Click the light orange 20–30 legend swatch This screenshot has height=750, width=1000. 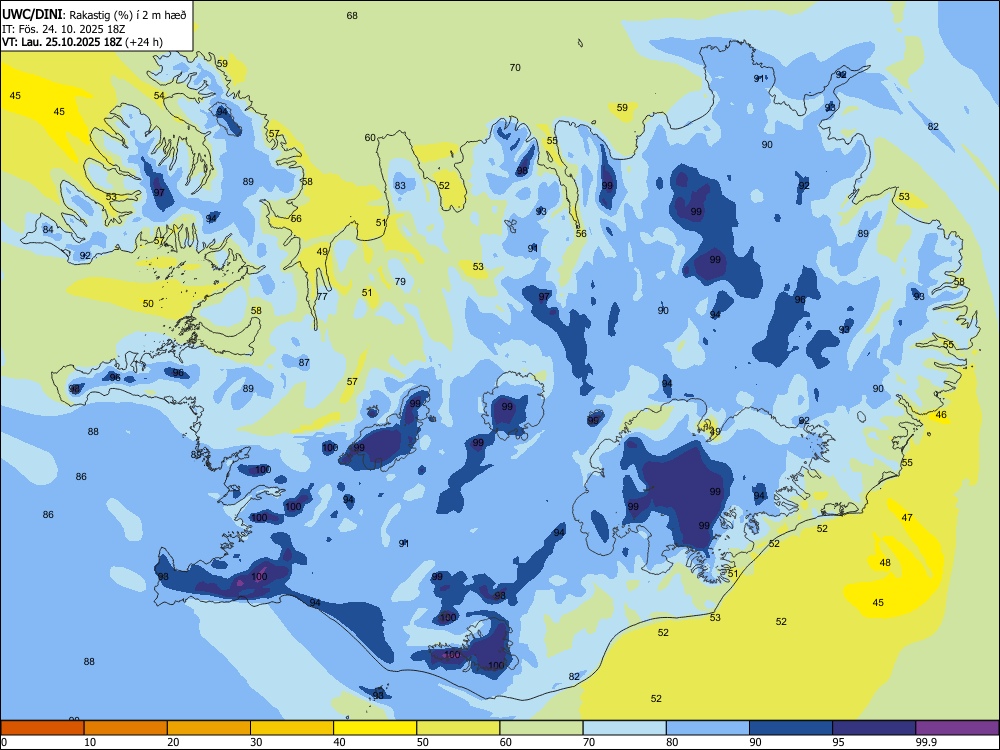(x=209, y=728)
